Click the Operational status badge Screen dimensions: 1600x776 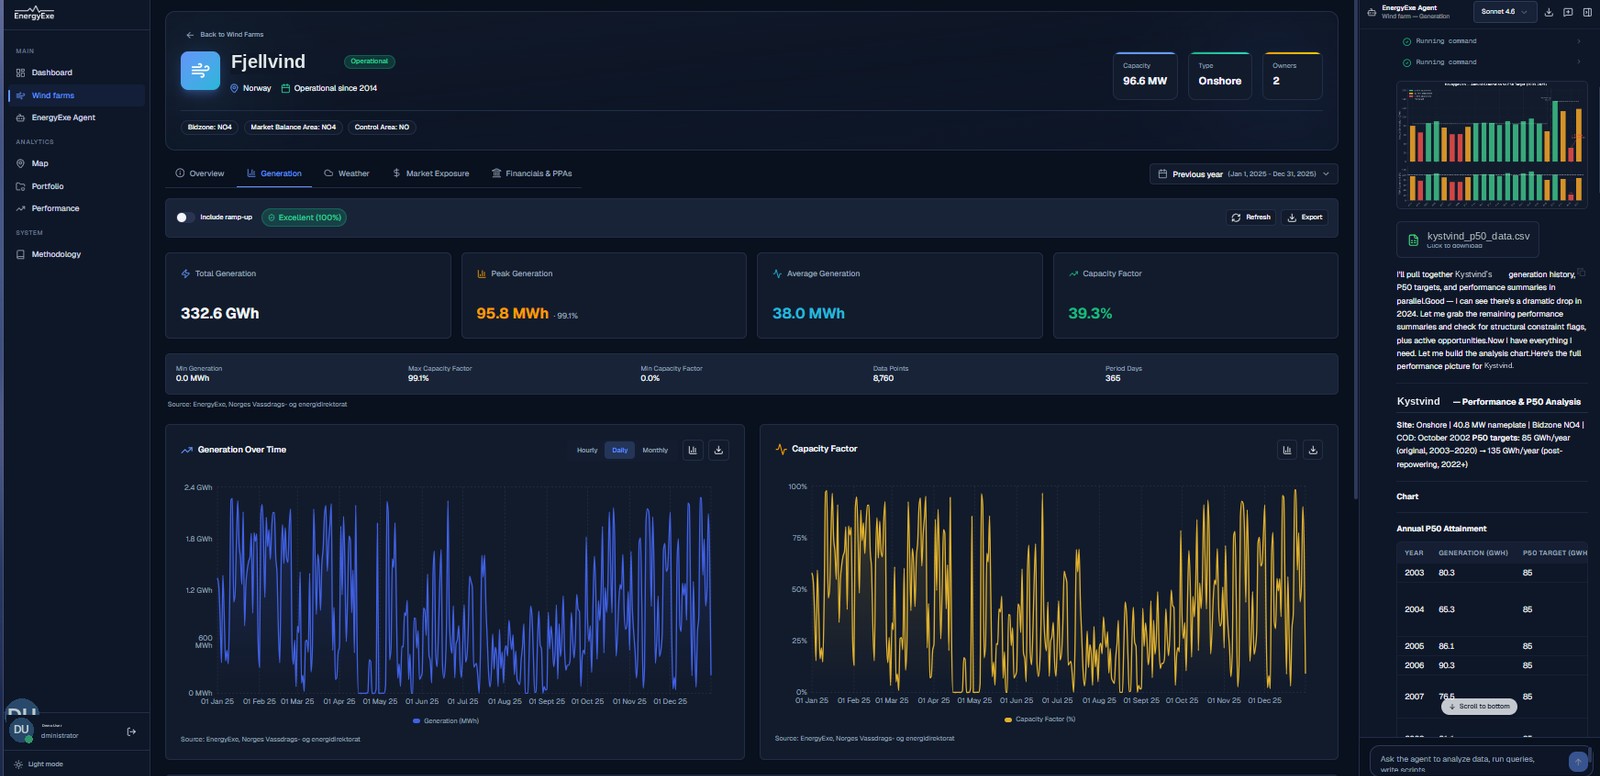[369, 61]
